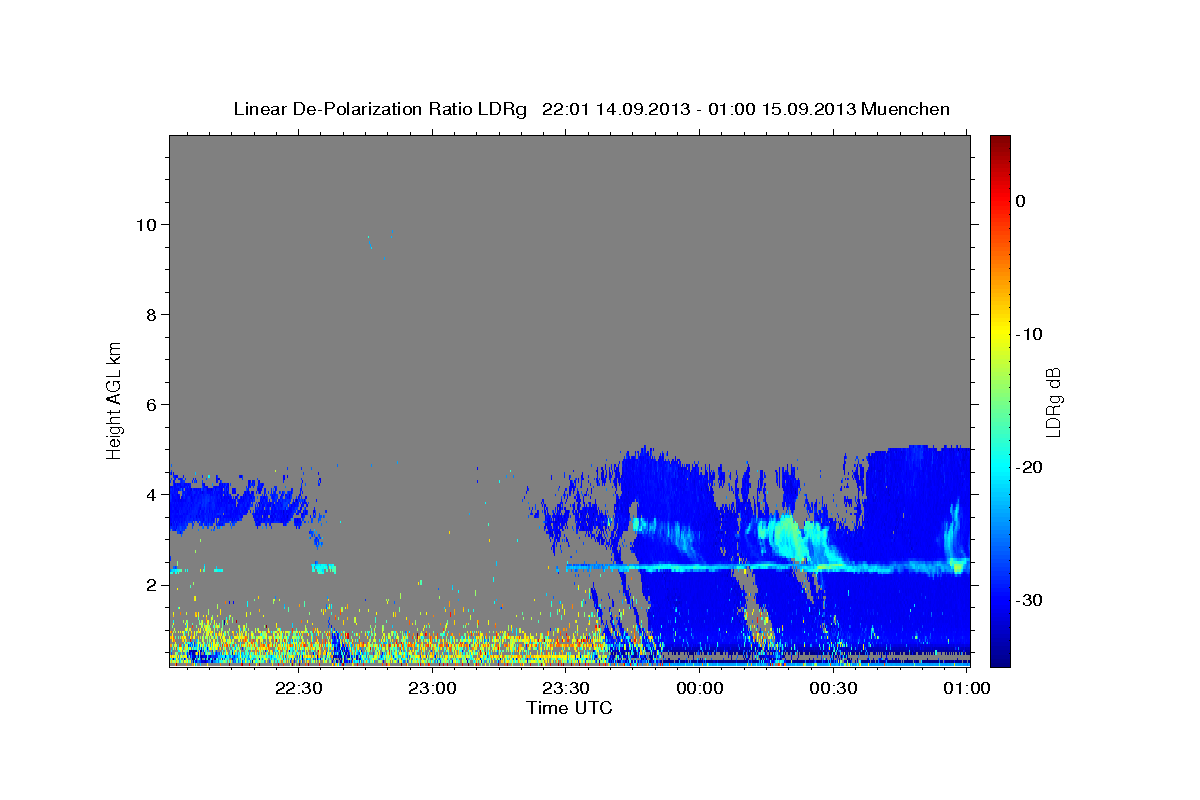Click the 'Time UTC' axis label
This screenshot has height=800, width=1200.
coord(569,708)
